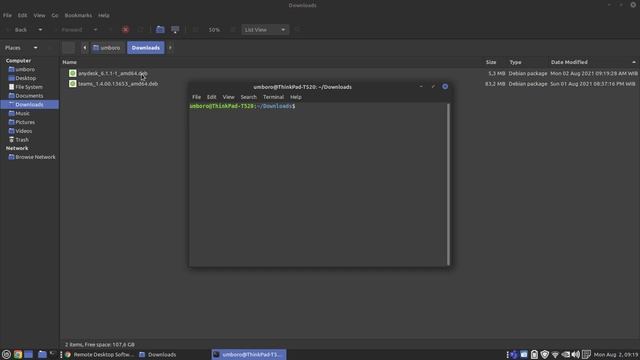The image size is (640, 360).
Task: Open the volume speaker tray icon
Action: (576, 355)
